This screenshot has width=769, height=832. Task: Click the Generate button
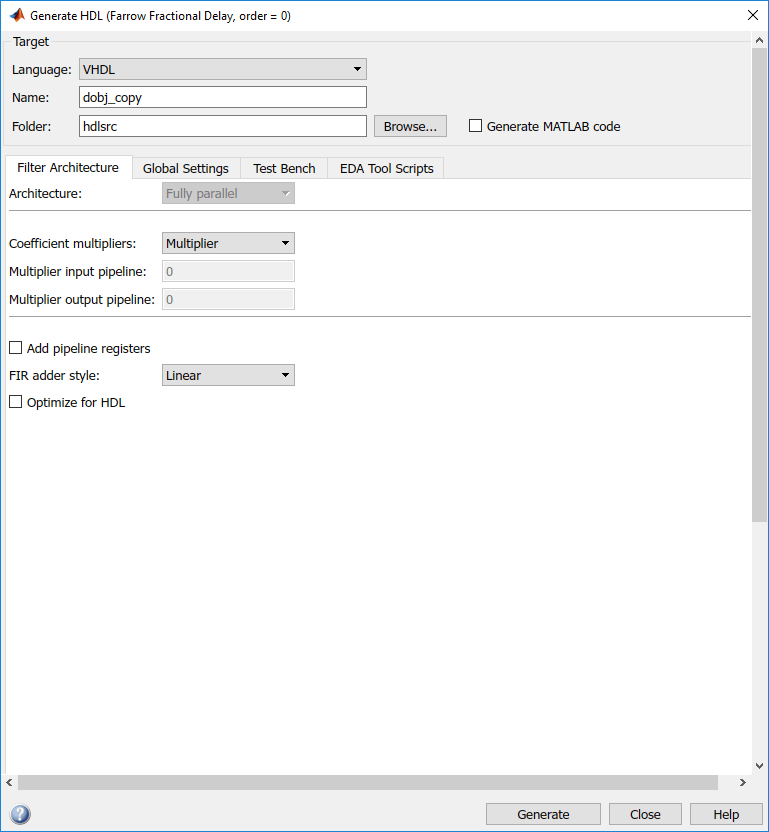pyautogui.click(x=543, y=814)
